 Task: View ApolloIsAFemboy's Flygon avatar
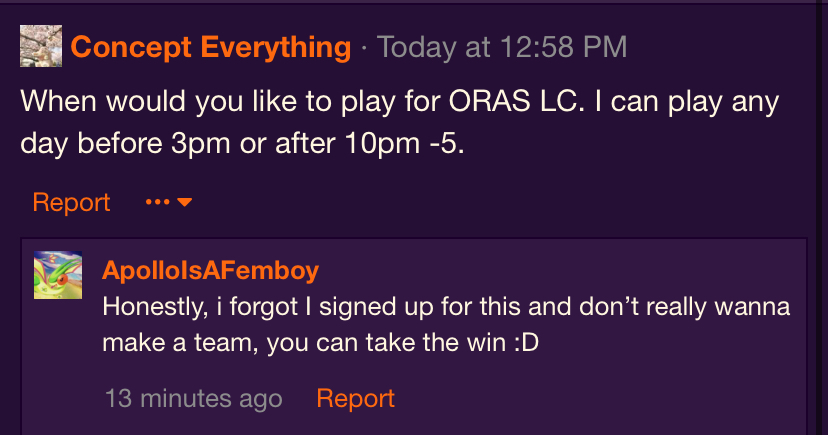58,275
